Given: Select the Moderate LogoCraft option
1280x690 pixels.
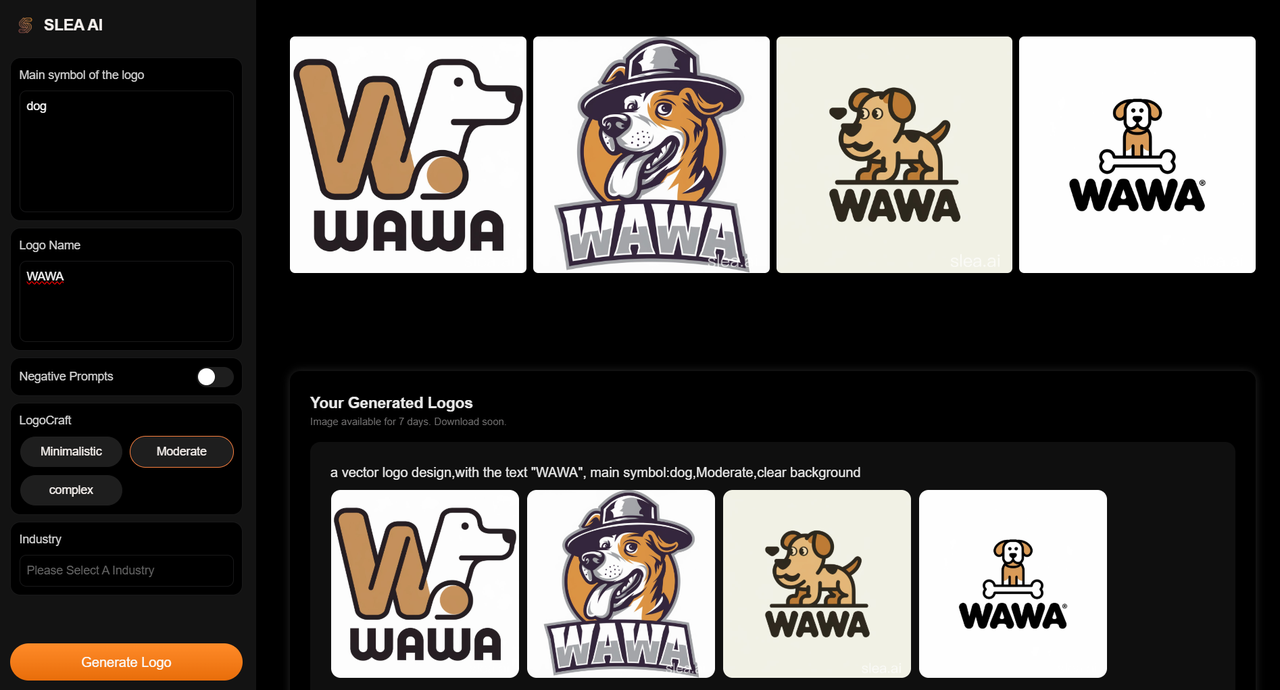Looking at the screenshot, I should 182,452.
